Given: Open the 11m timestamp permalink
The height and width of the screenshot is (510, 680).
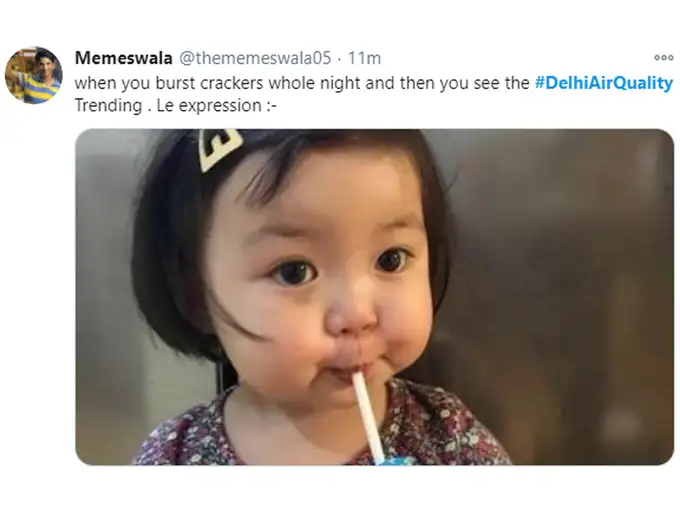Looking at the screenshot, I should click(364, 58).
